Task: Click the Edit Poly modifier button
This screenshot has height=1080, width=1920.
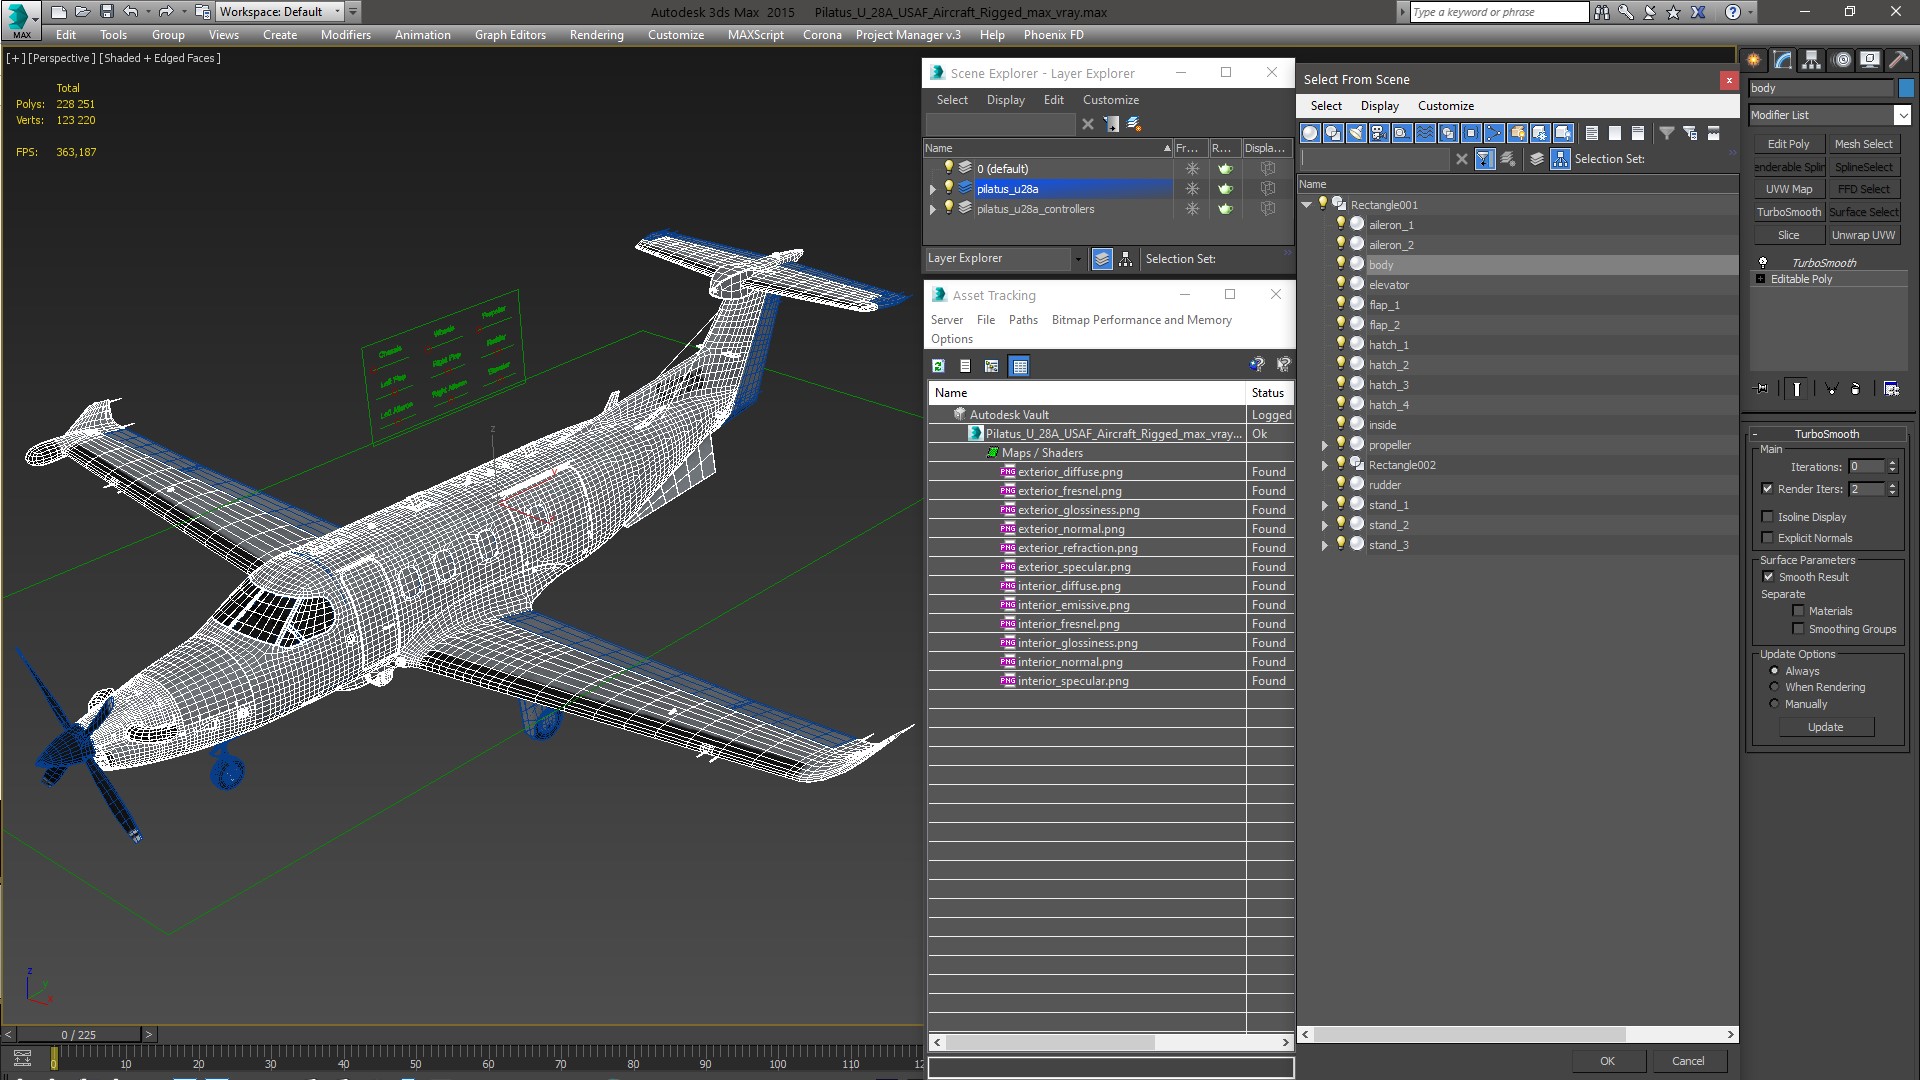Action: pyautogui.click(x=1788, y=144)
